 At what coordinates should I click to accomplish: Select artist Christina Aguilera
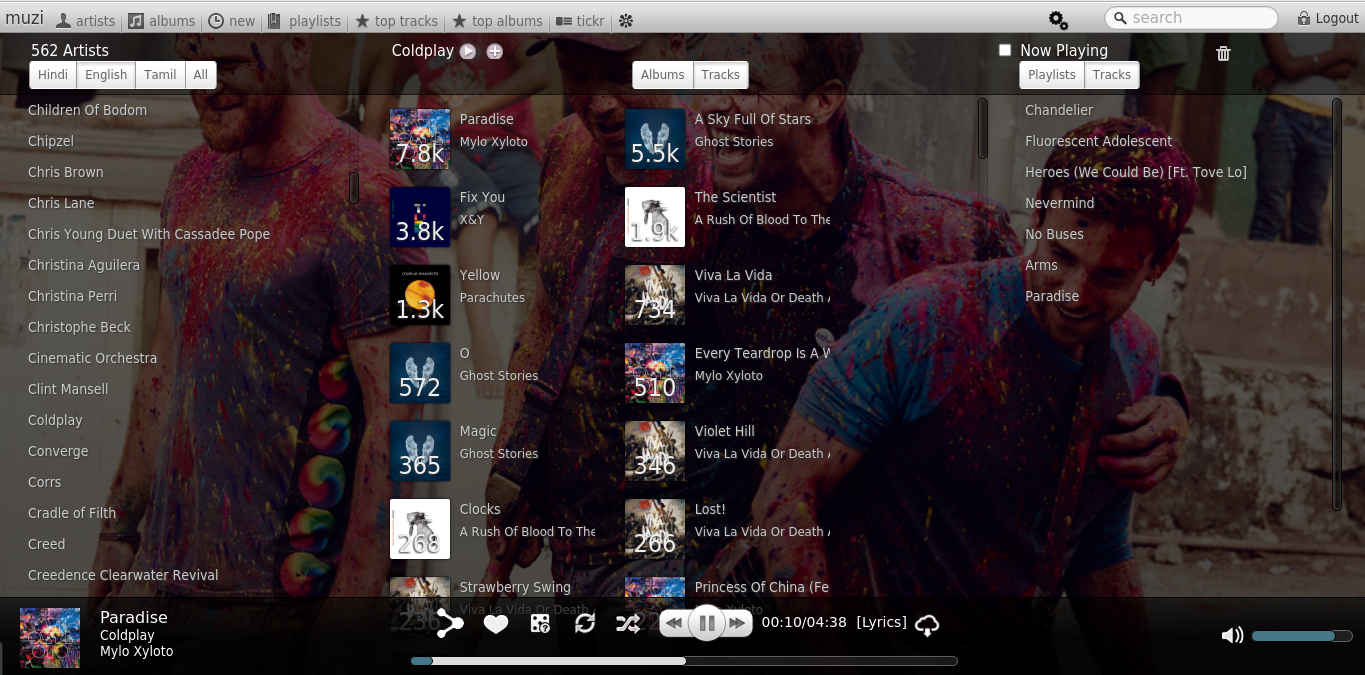pyautogui.click(x=84, y=265)
